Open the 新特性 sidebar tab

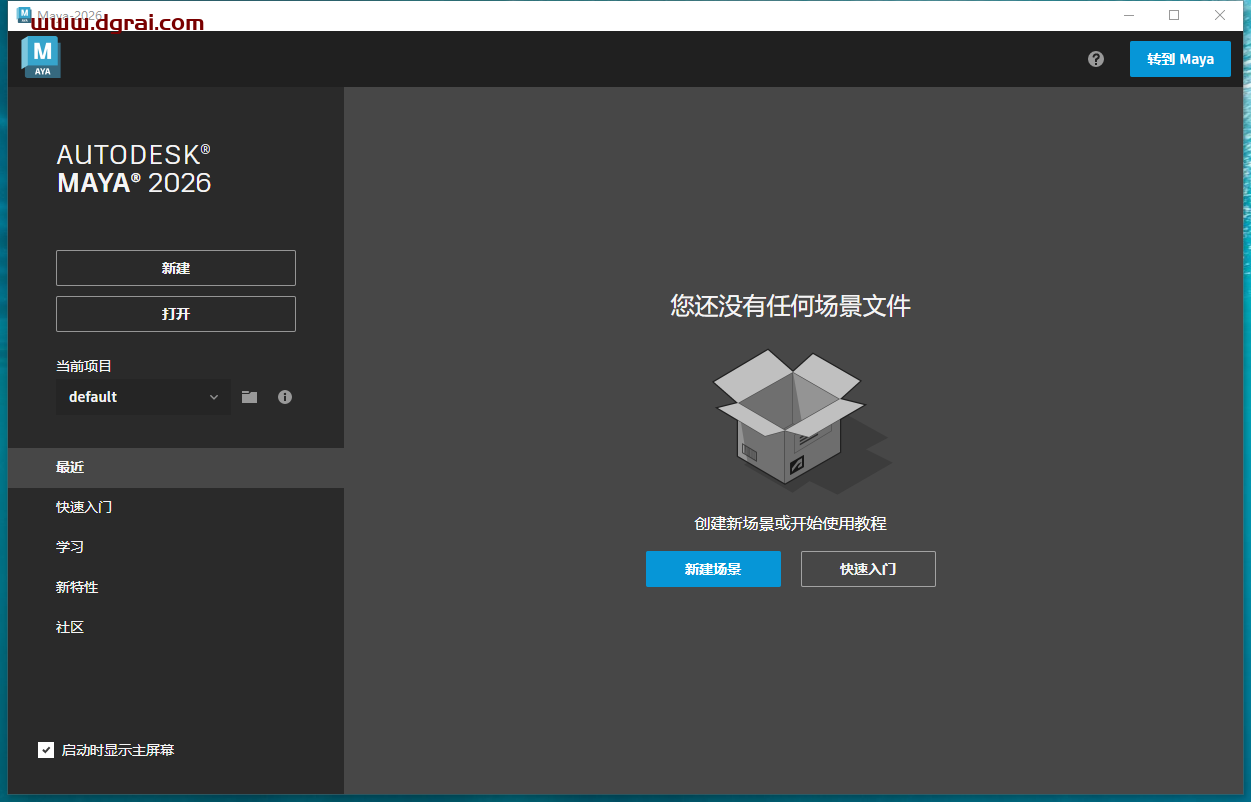tap(176, 588)
